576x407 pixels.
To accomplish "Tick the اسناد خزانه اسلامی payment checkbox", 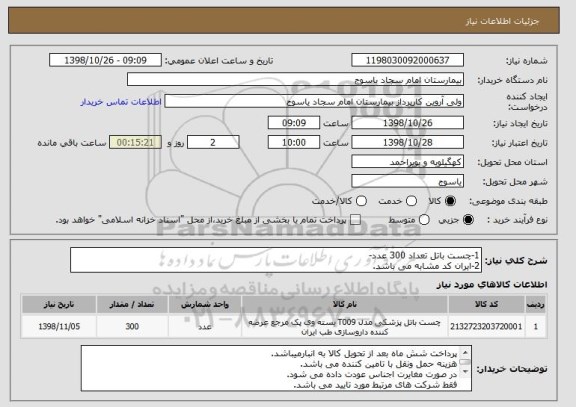I will [355, 220].
